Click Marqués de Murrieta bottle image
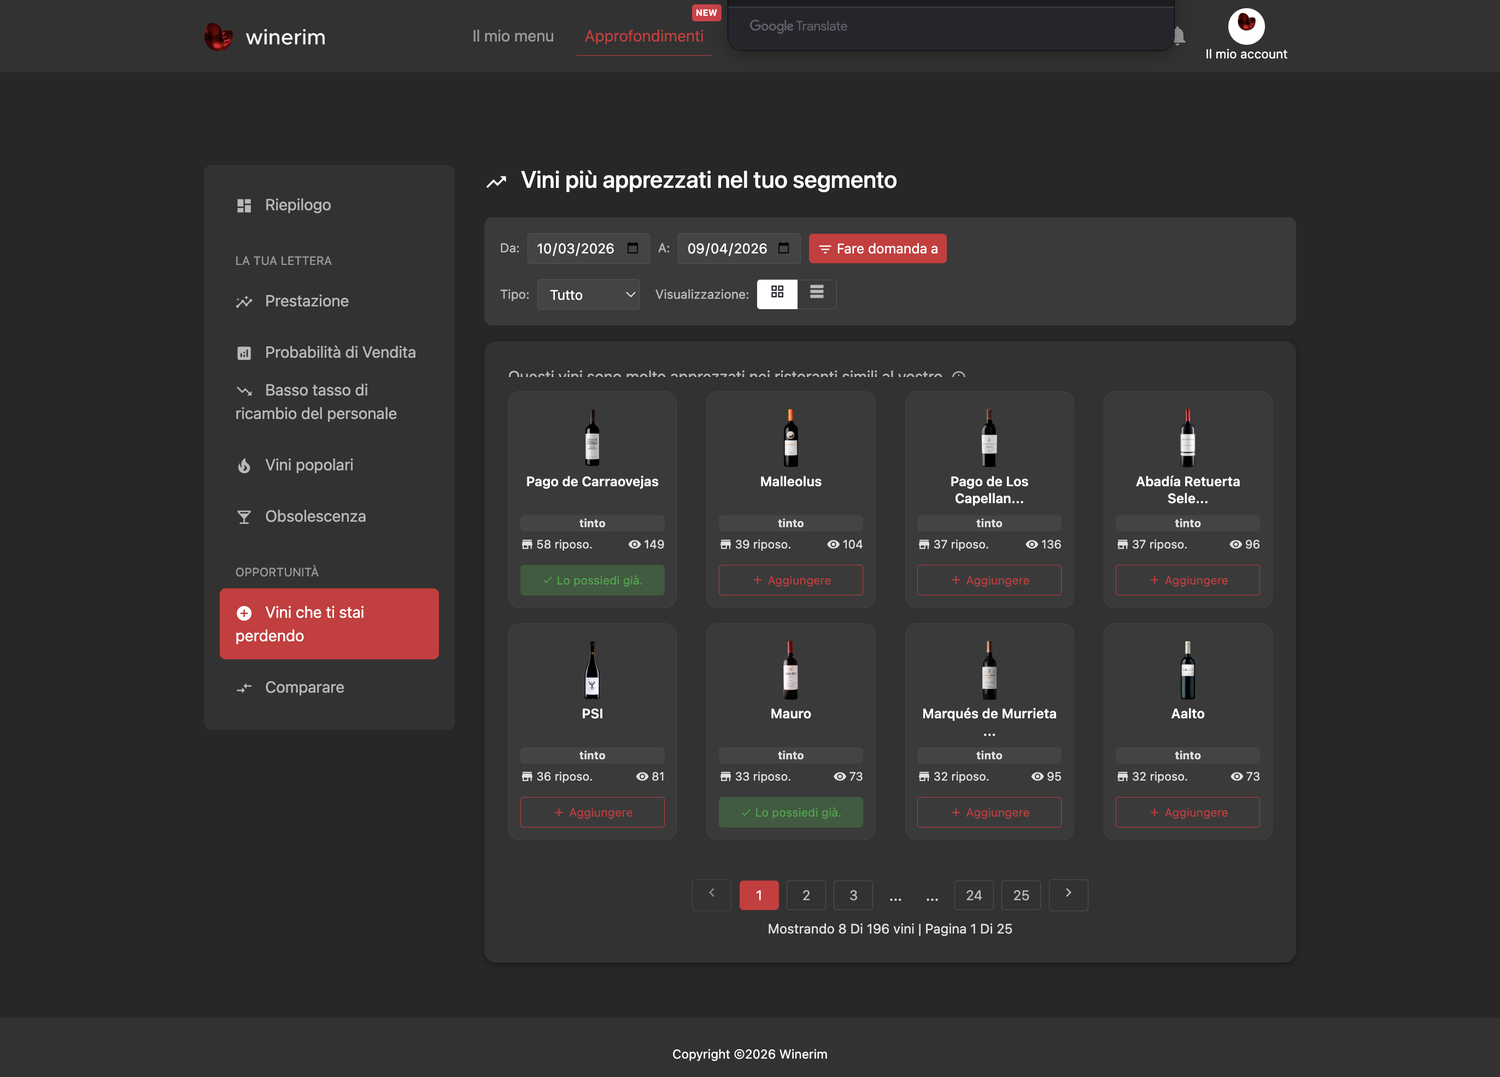The image size is (1500, 1077). [x=989, y=670]
